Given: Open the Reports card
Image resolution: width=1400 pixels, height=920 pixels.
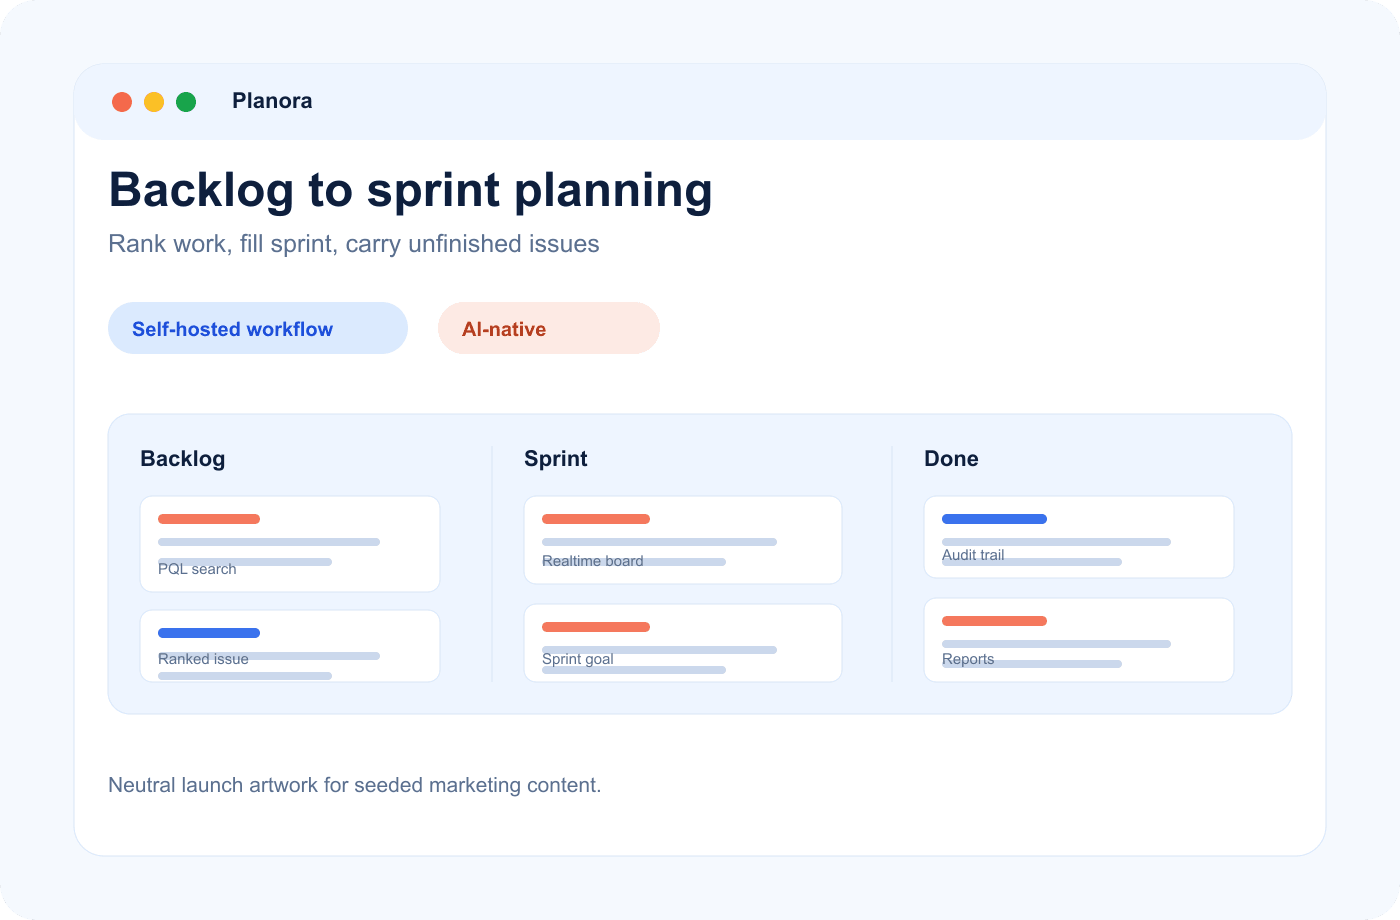Looking at the screenshot, I should 1079,640.
